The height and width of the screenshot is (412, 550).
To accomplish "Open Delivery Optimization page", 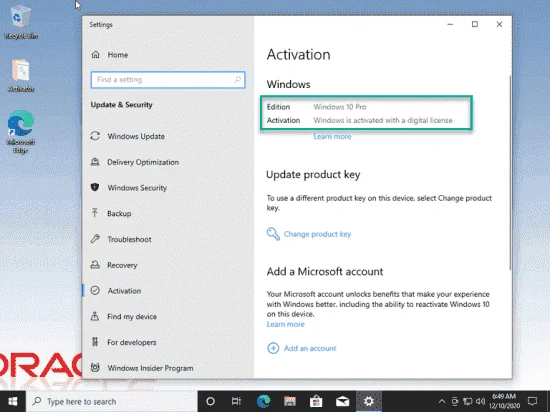I will 135,162.
